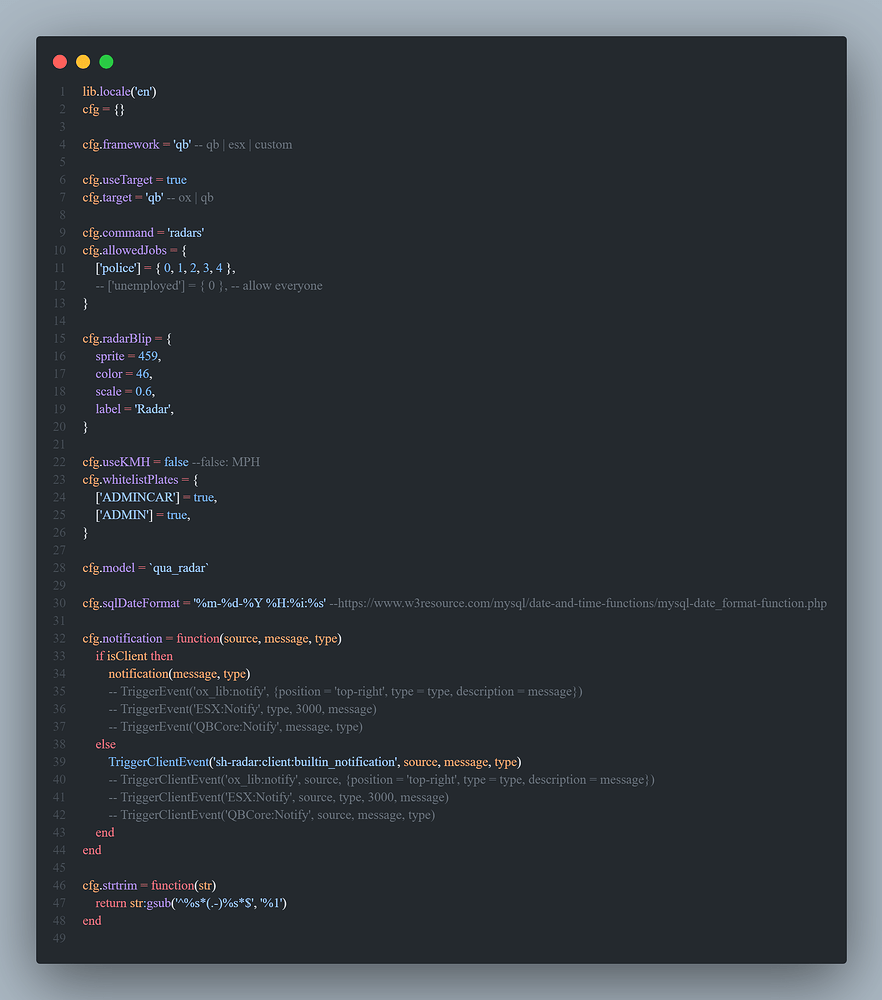Click the cfg.notification function definition
The image size is (882, 1000).
point(122,638)
